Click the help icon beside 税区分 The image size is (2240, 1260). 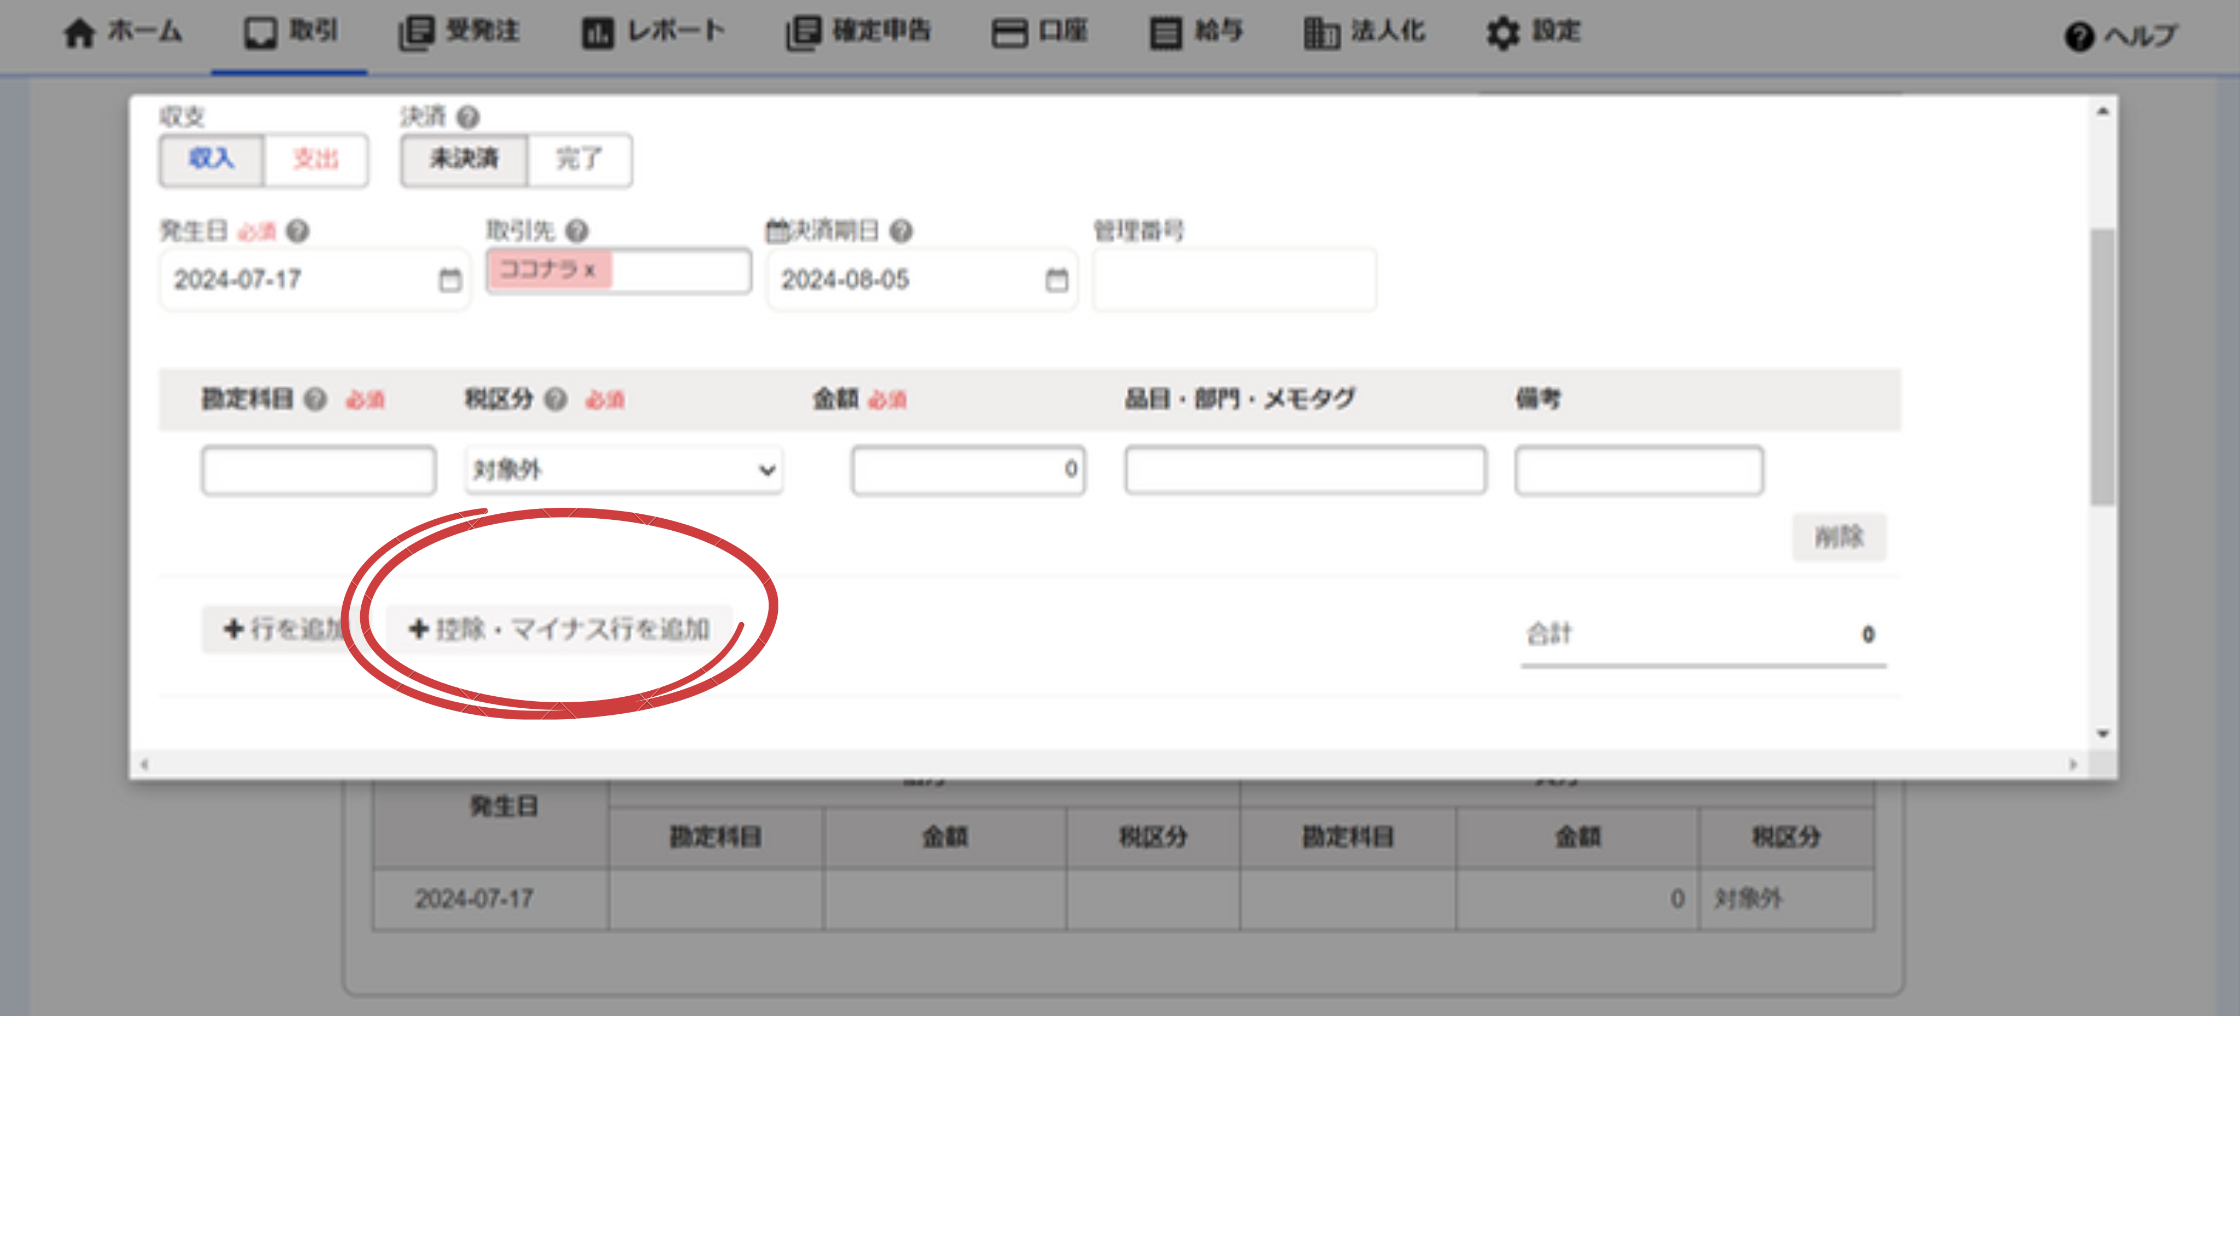click(x=555, y=400)
